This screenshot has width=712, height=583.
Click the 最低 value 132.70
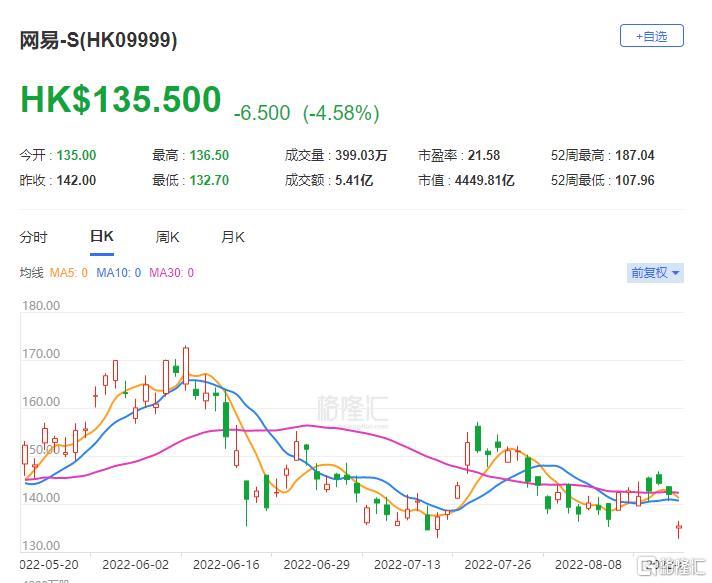209,180
